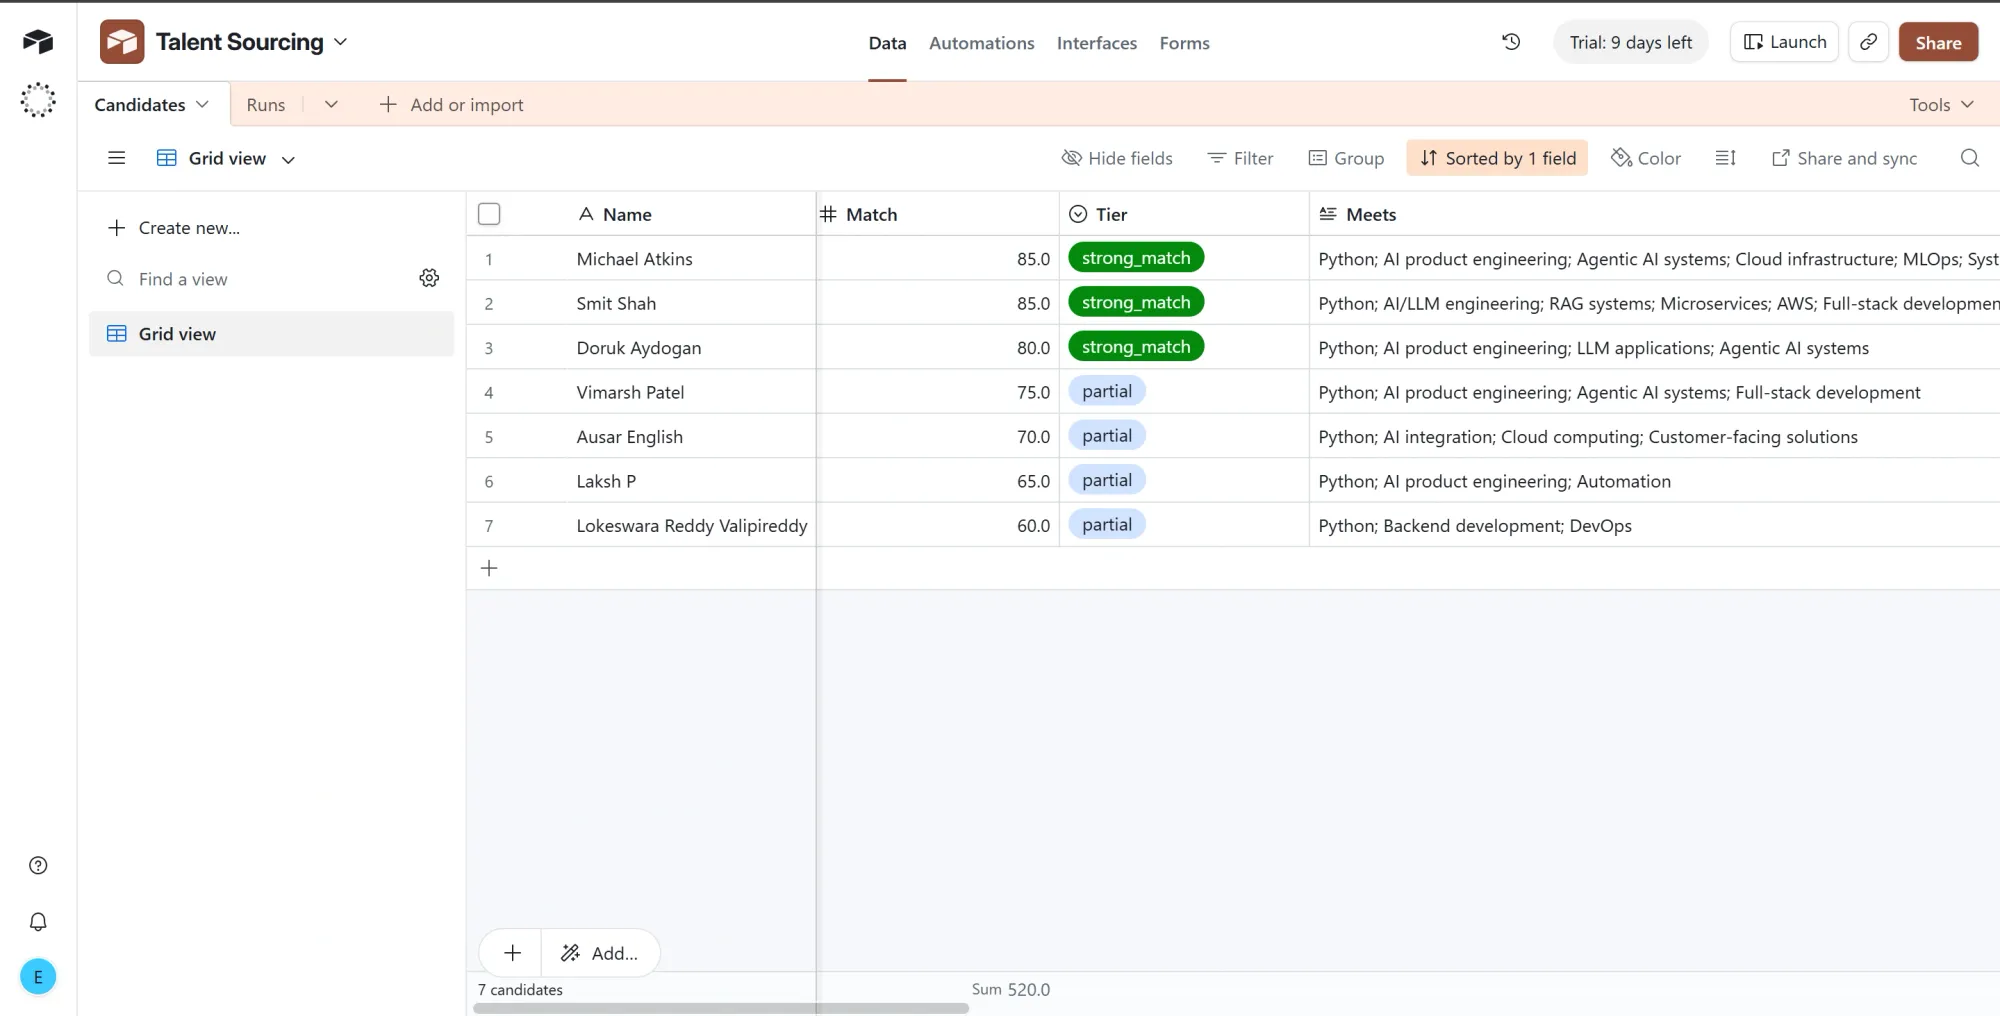This screenshot has height=1016, width=2000.
Task: Click the Share button
Action: pyautogui.click(x=1938, y=42)
